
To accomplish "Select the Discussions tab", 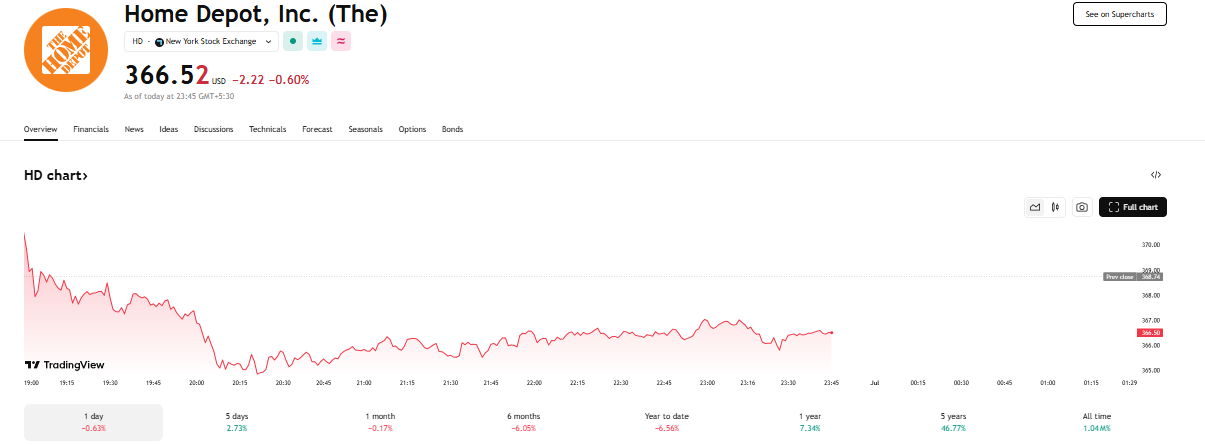I will [213, 130].
